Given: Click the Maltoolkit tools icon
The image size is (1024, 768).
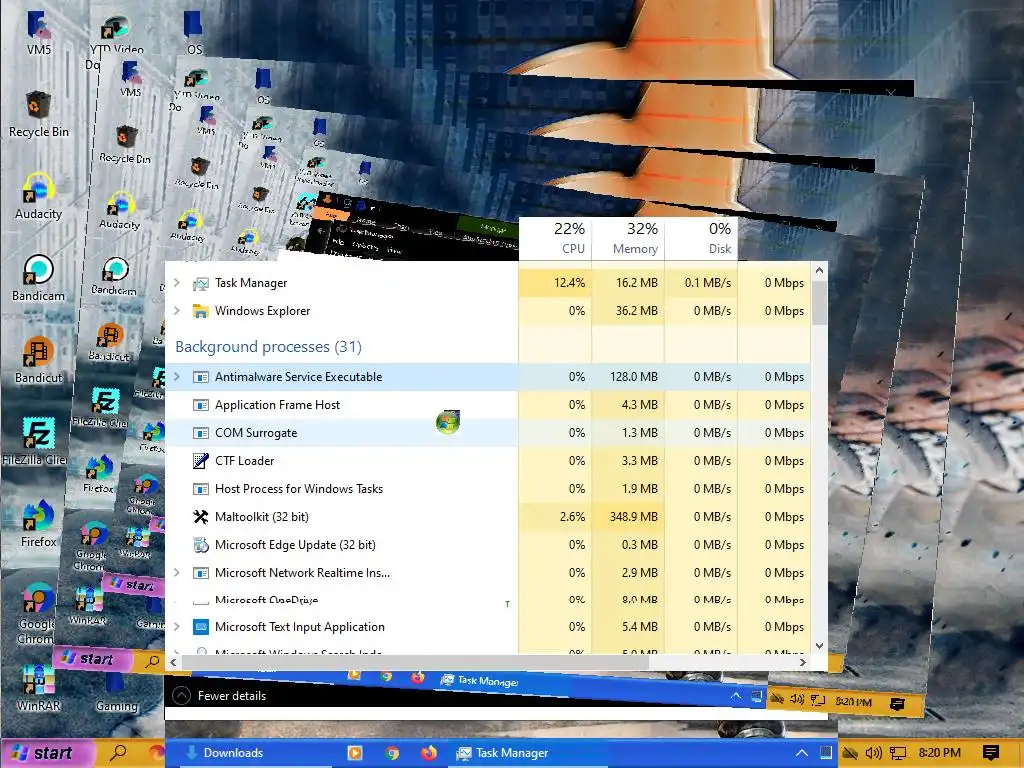Looking at the screenshot, I should (x=200, y=517).
